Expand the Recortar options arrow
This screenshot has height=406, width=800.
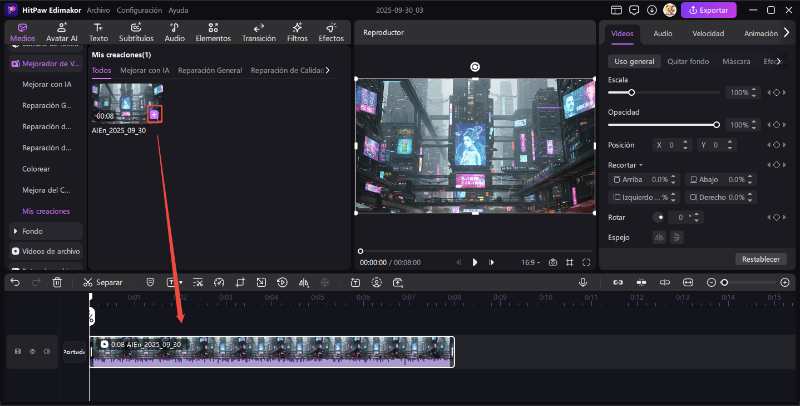point(642,164)
